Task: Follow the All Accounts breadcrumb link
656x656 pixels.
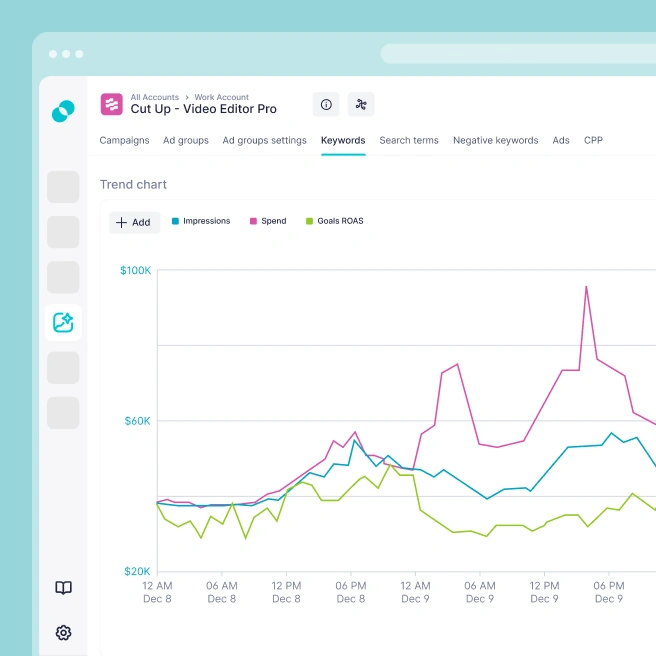Action: [154, 97]
